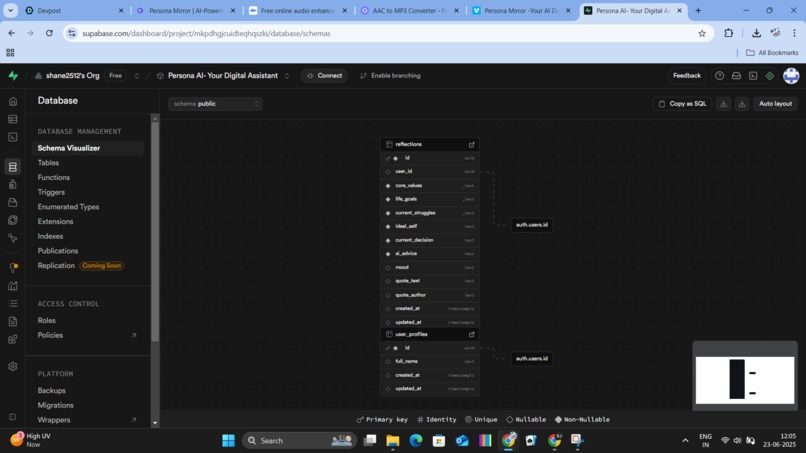Click the Auto layout button
Image resolution: width=806 pixels, height=453 pixels.
[x=775, y=104]
